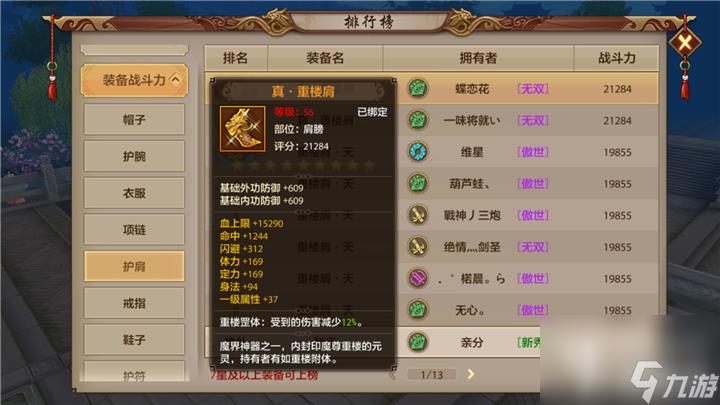Click the 真·重楼肩 golden shoulder item thumbnail
Screen dimensions: 720x405
pos(242,129)
